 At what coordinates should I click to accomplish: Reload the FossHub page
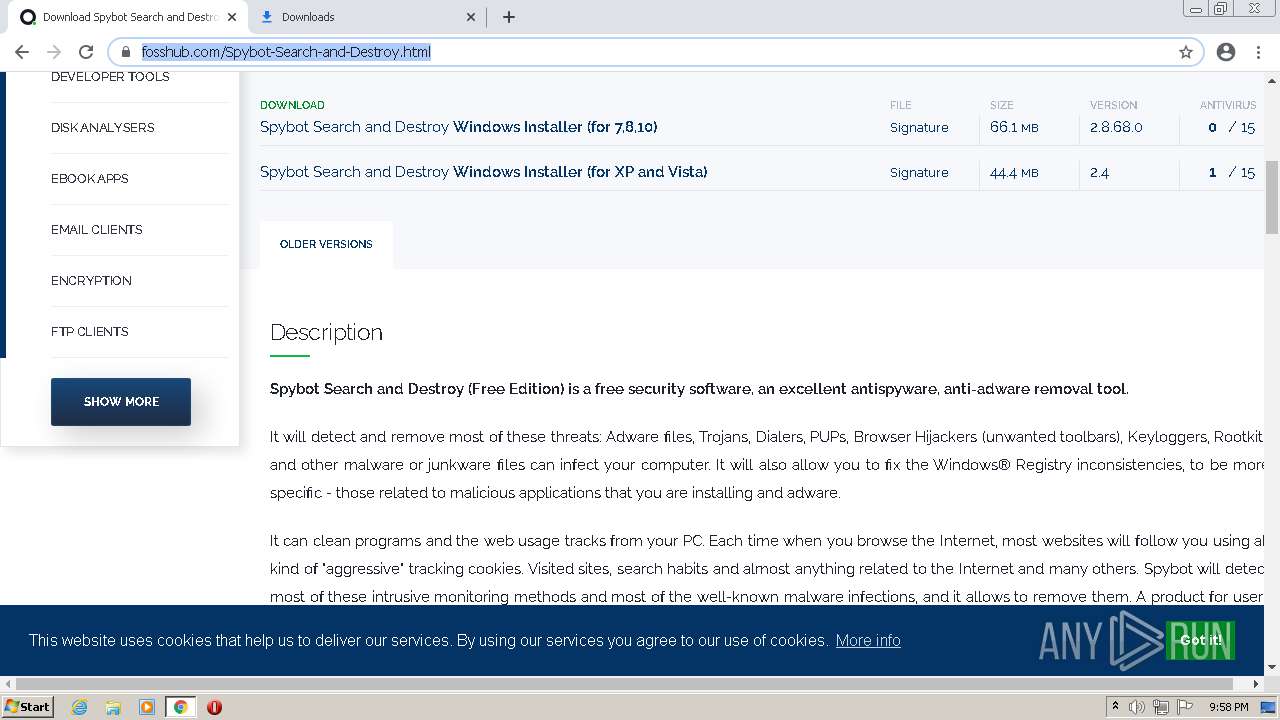[86, 52]
